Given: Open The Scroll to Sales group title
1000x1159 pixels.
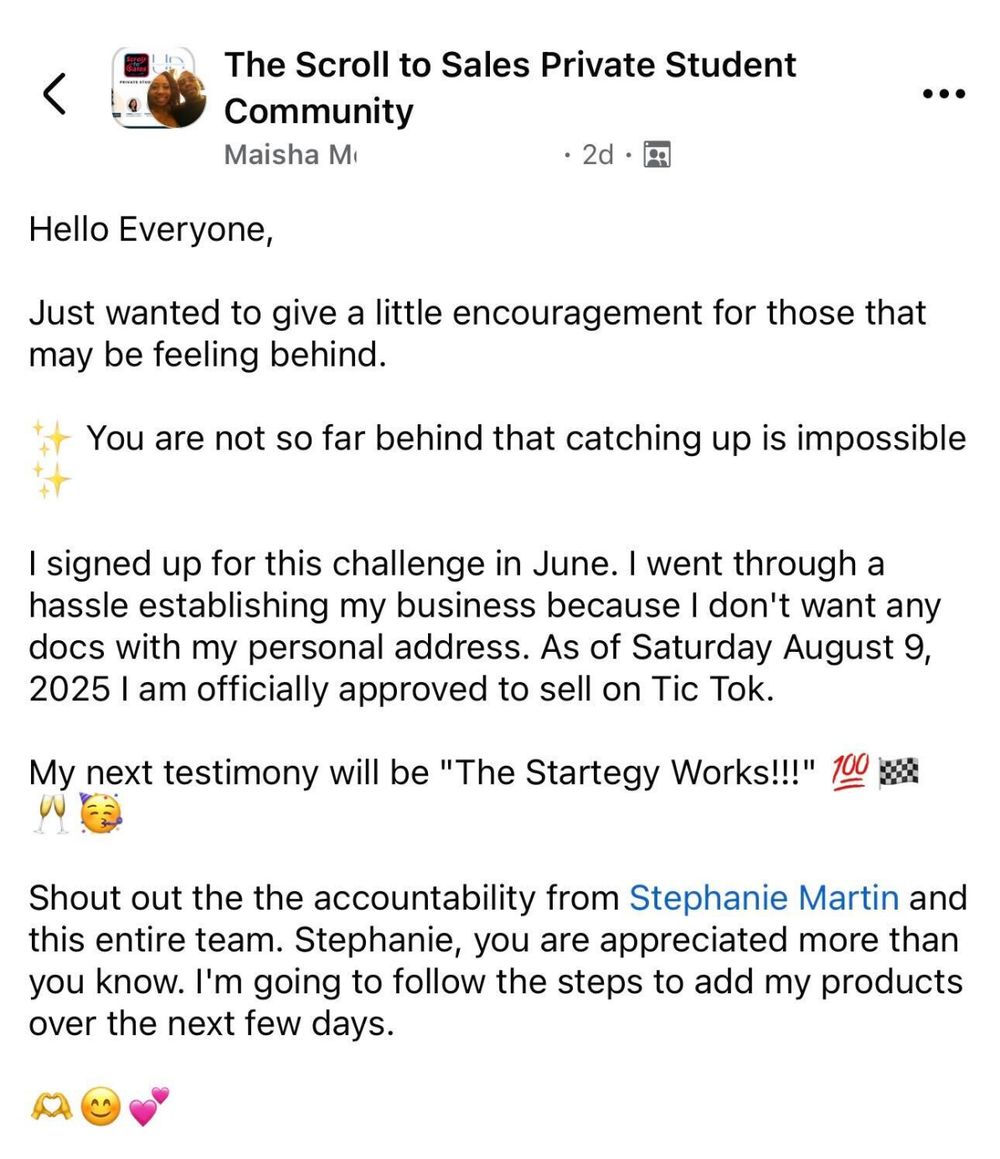Looking at the screenshot, I should coord(510,87).
